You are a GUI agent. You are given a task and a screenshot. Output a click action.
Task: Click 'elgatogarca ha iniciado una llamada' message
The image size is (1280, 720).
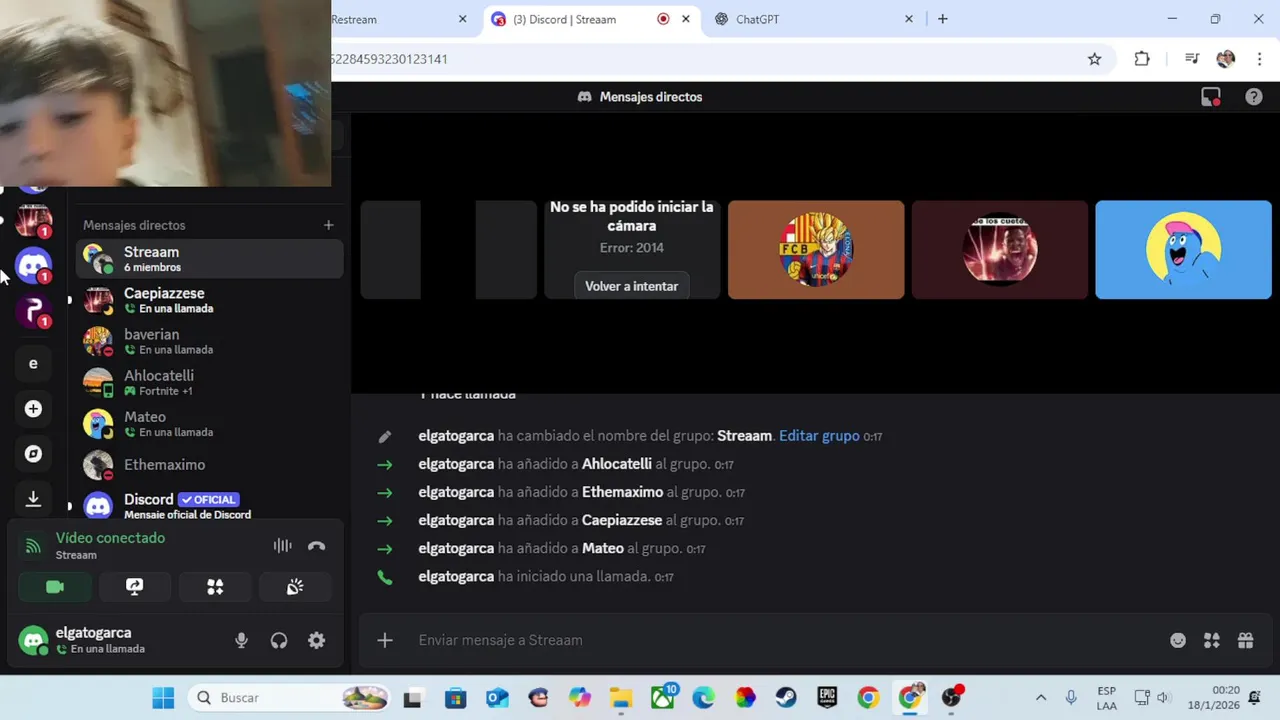[x=546, y=577]
